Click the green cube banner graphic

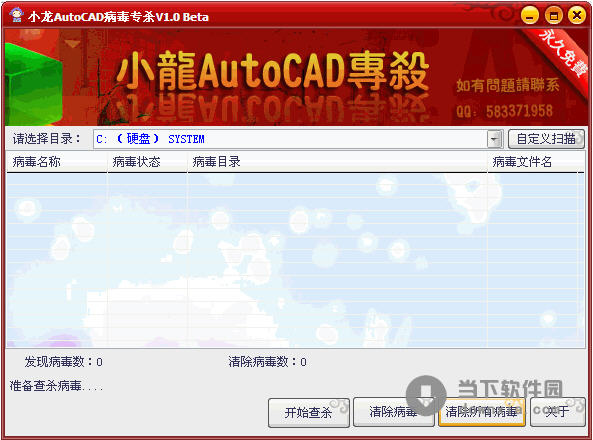33,84
